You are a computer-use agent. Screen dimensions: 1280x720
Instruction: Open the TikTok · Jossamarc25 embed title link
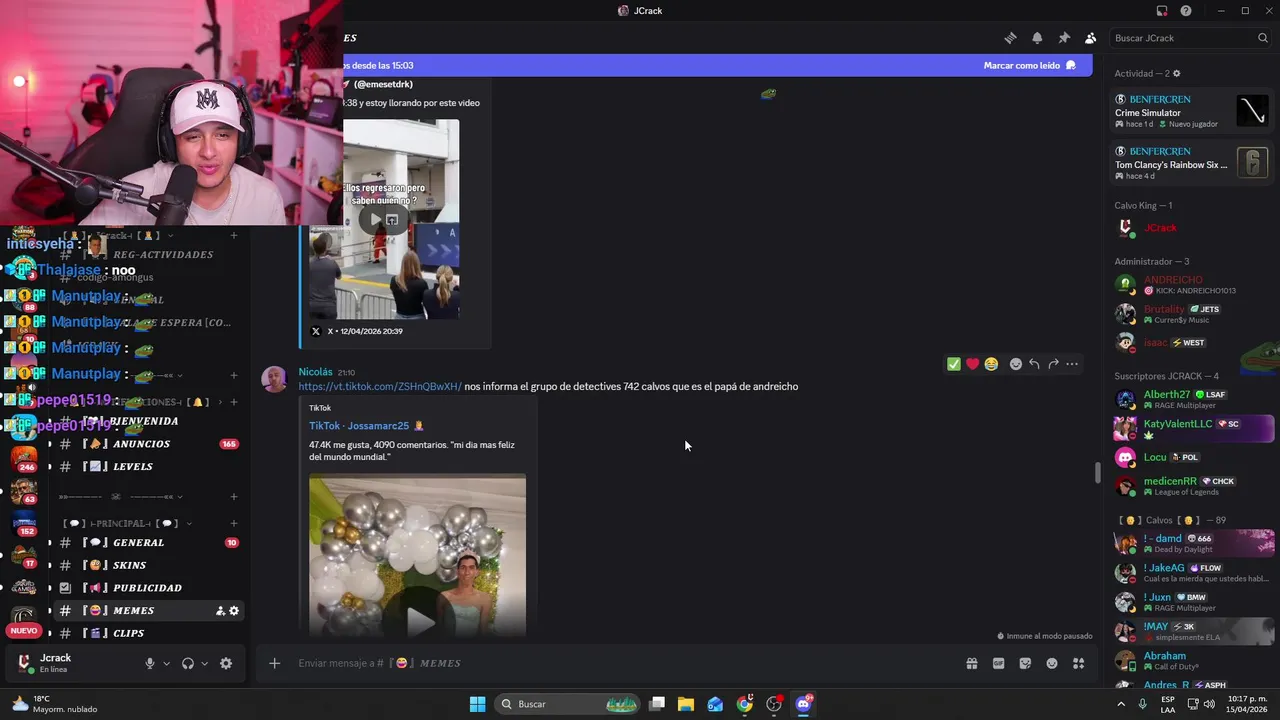tap(366, 426)
